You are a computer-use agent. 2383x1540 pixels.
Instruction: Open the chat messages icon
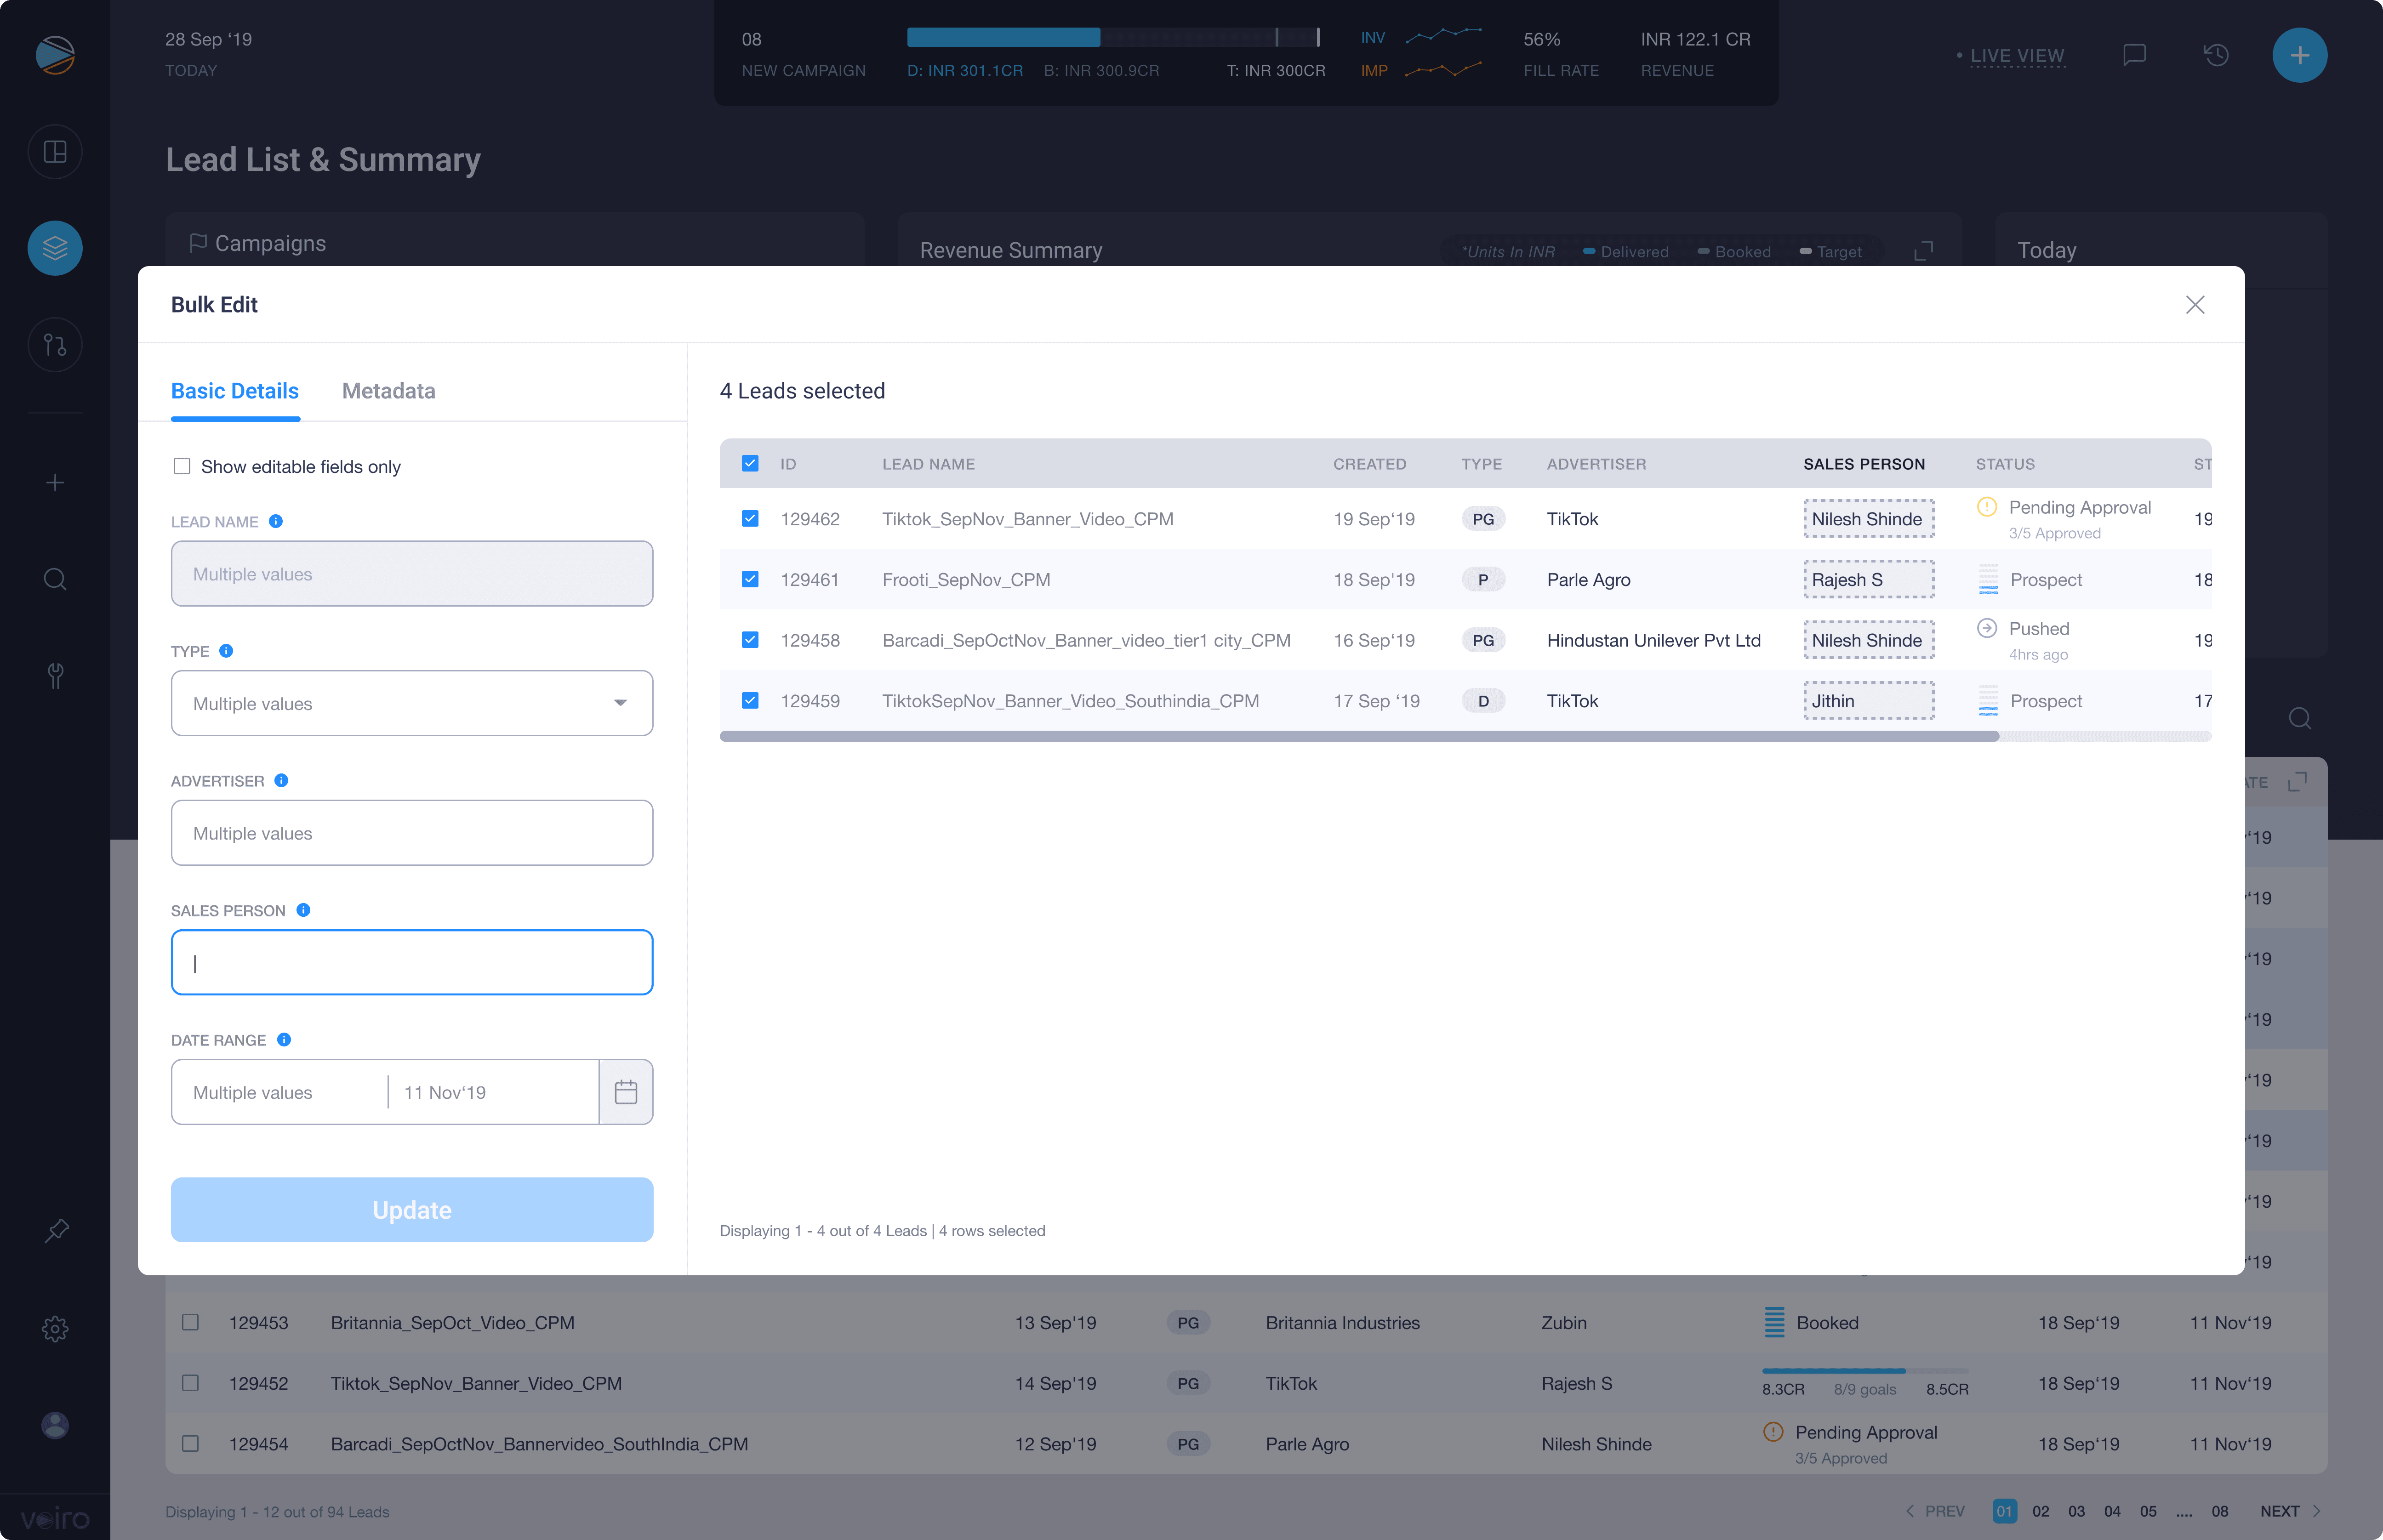[2134, 55]
